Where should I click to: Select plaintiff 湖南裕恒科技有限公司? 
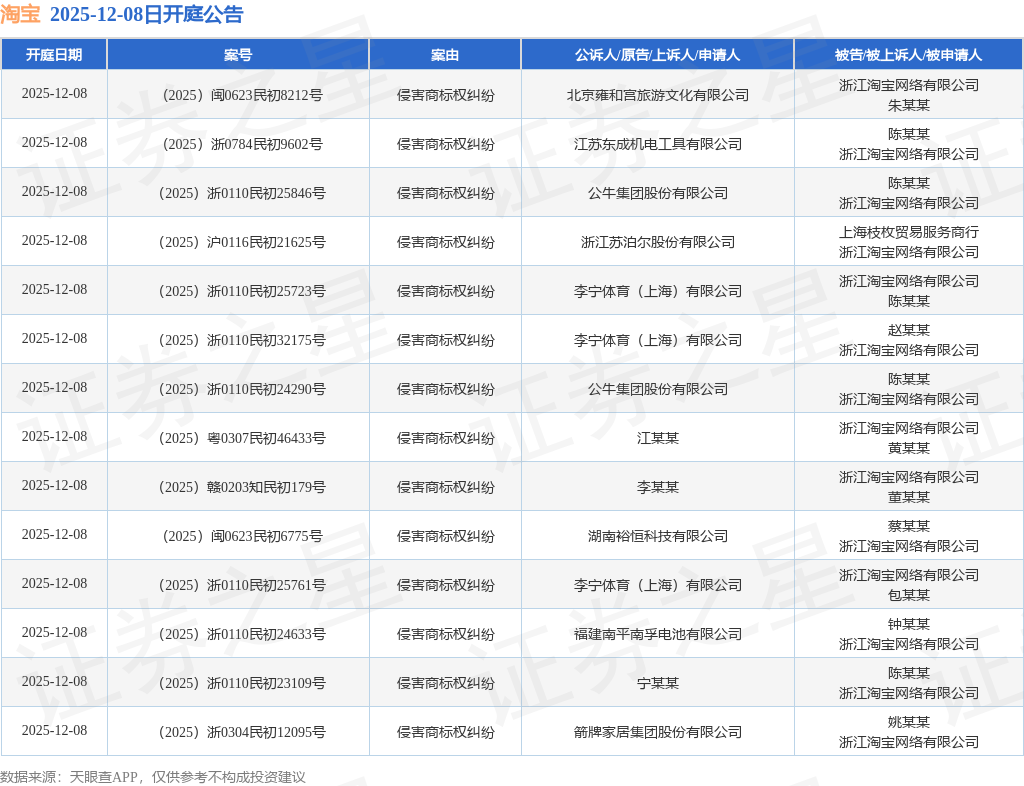click(x=658, y=536)
